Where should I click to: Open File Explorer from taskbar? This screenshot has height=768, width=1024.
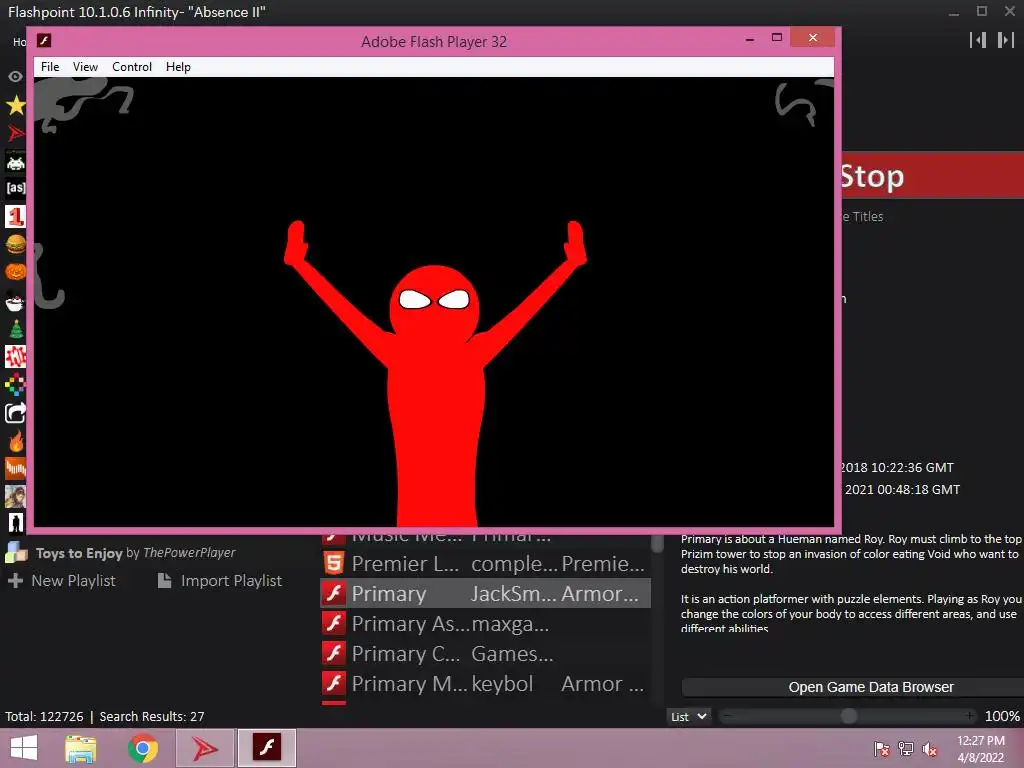81,748
